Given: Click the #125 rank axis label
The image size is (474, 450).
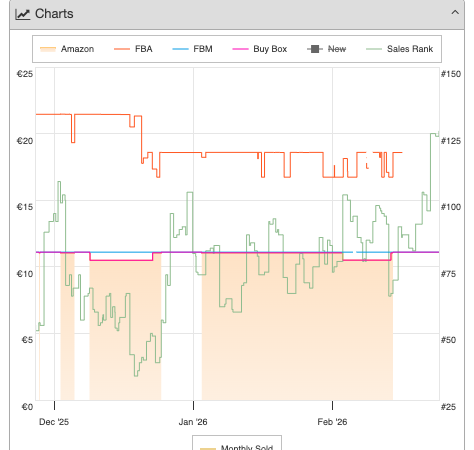Looking at the screenshot, I should (x=451, y=141).
